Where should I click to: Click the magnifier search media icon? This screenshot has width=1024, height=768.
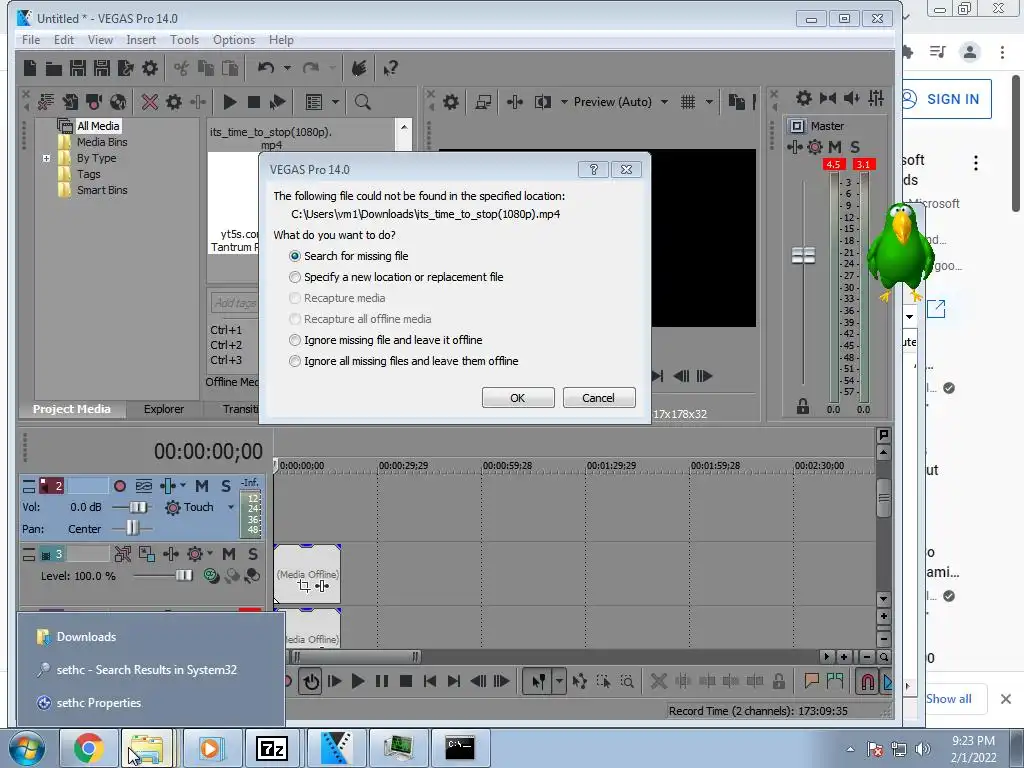pyautogui.click(x=362, y=102)
